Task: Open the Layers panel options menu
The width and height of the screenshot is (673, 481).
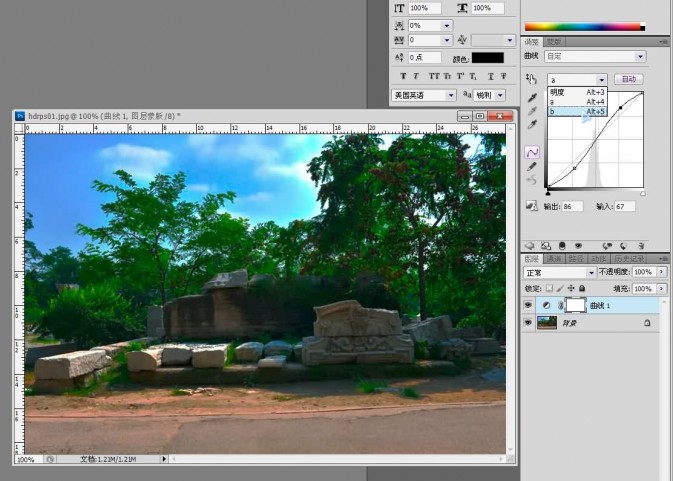Action: 664,259
